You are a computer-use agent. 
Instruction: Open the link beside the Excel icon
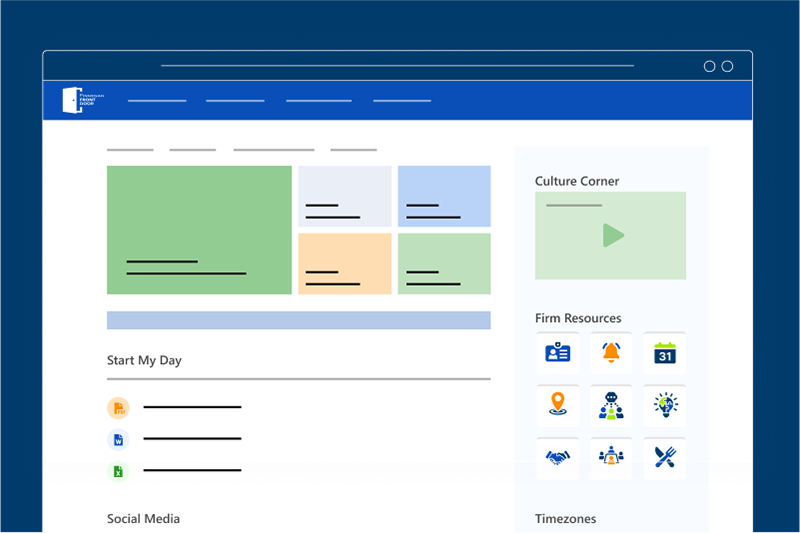[192, 470]
